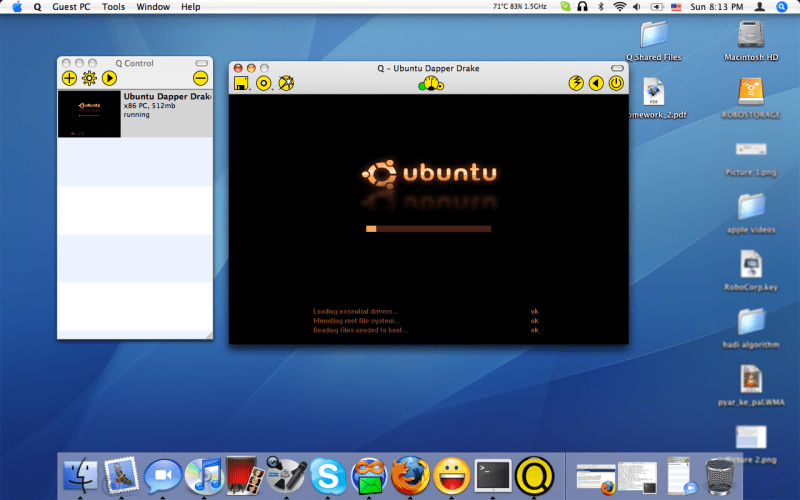Click the floppy disk icon in Q toolbar
Screen dimensions: 800x500
click(x=241, y=83)
